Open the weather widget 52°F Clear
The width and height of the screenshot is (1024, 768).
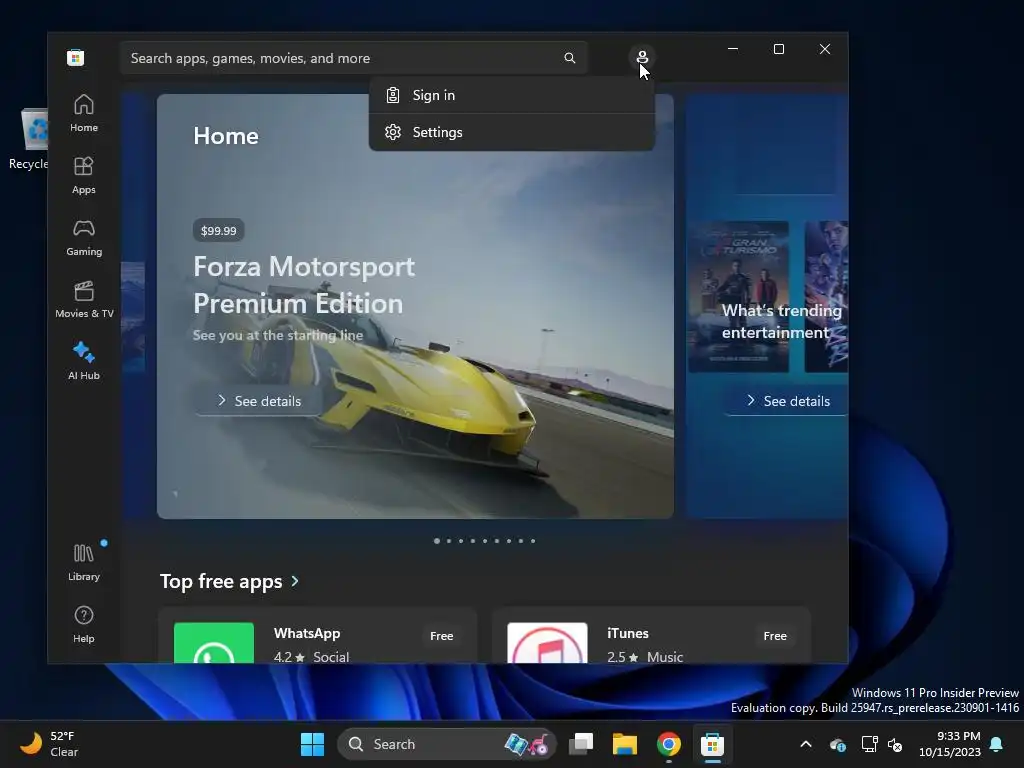[49, 744]
